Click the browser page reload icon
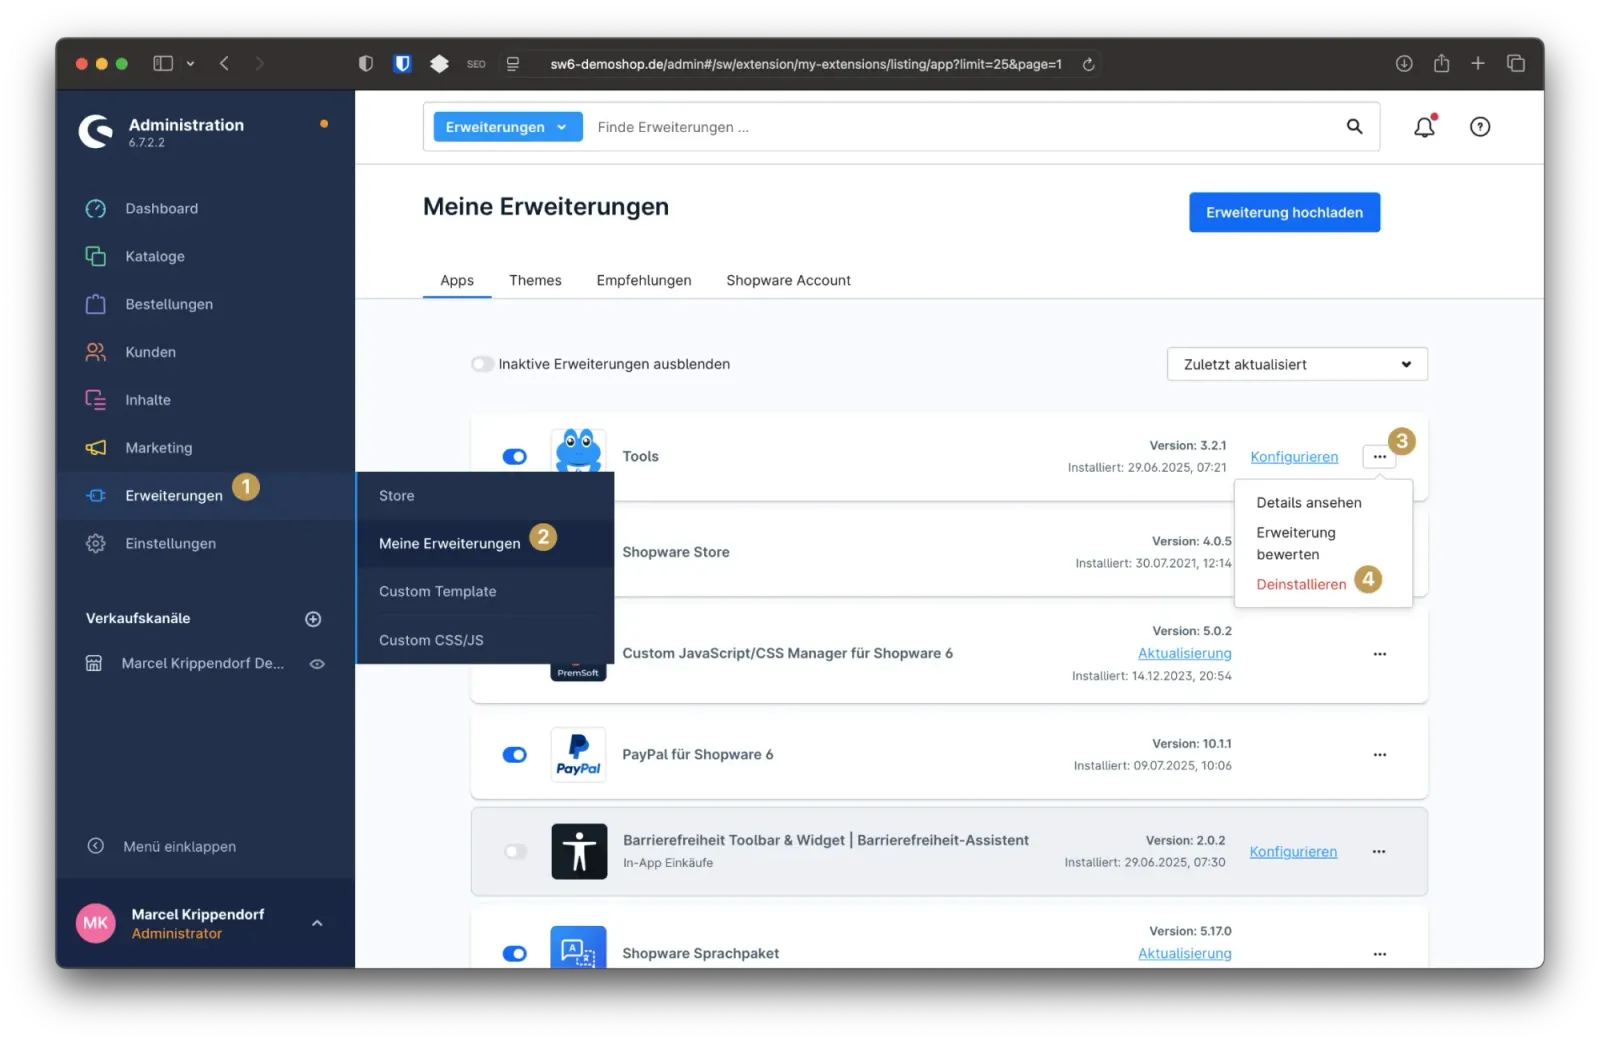This screenshot has width=1600, height=1042. [1089, 64]
